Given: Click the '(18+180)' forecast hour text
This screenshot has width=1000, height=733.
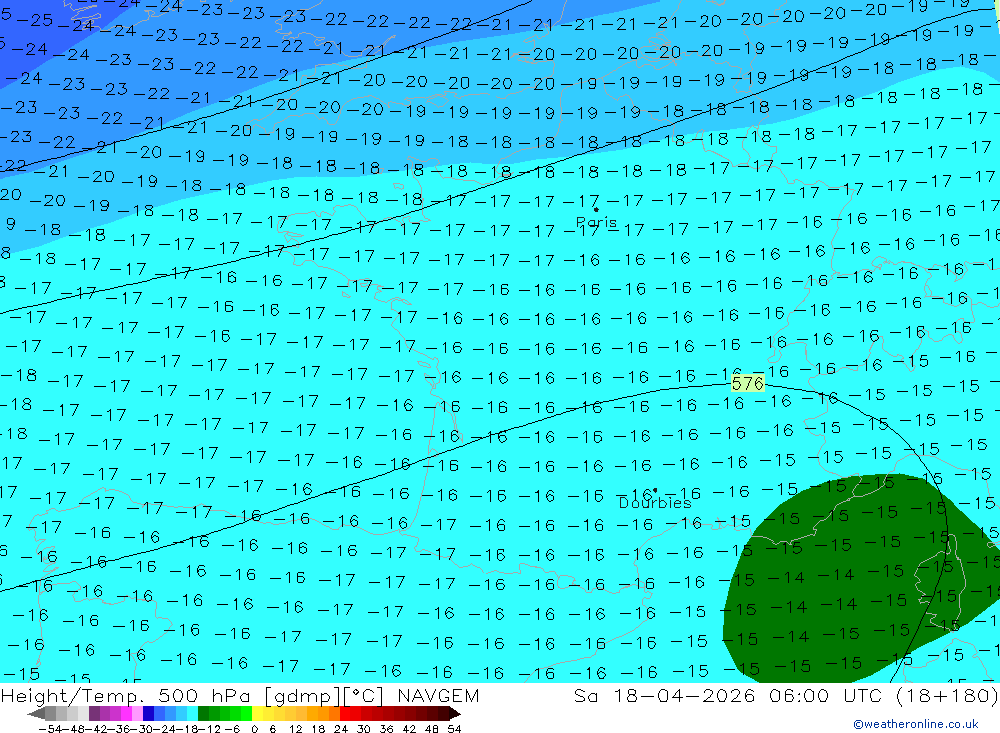Looking at the screenshot, I should (947, 695).
